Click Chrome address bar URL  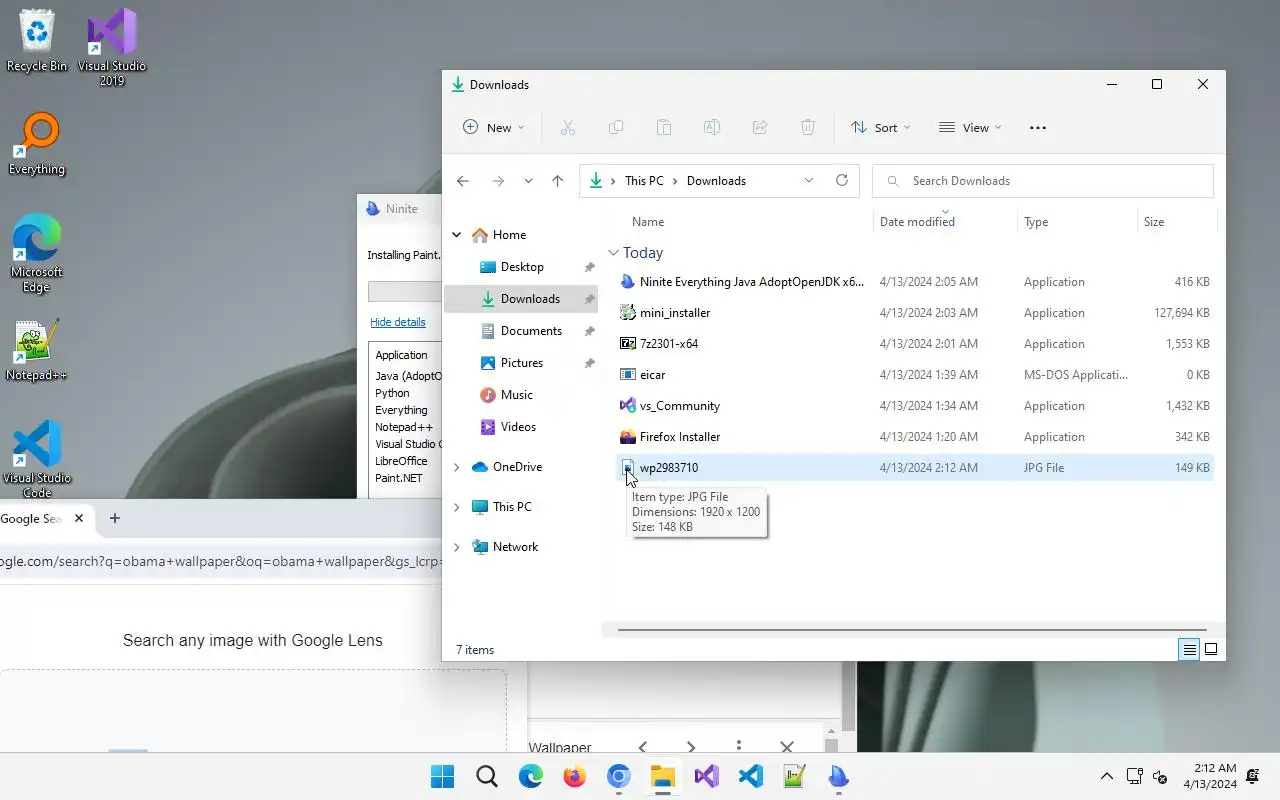click(221, 561)
